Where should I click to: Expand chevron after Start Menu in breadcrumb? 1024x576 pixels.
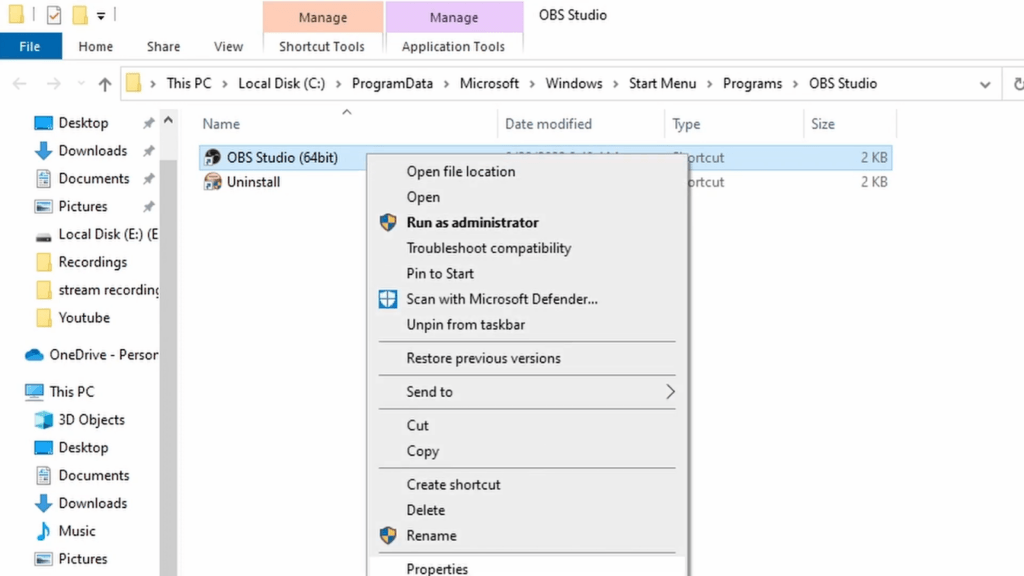709,84
